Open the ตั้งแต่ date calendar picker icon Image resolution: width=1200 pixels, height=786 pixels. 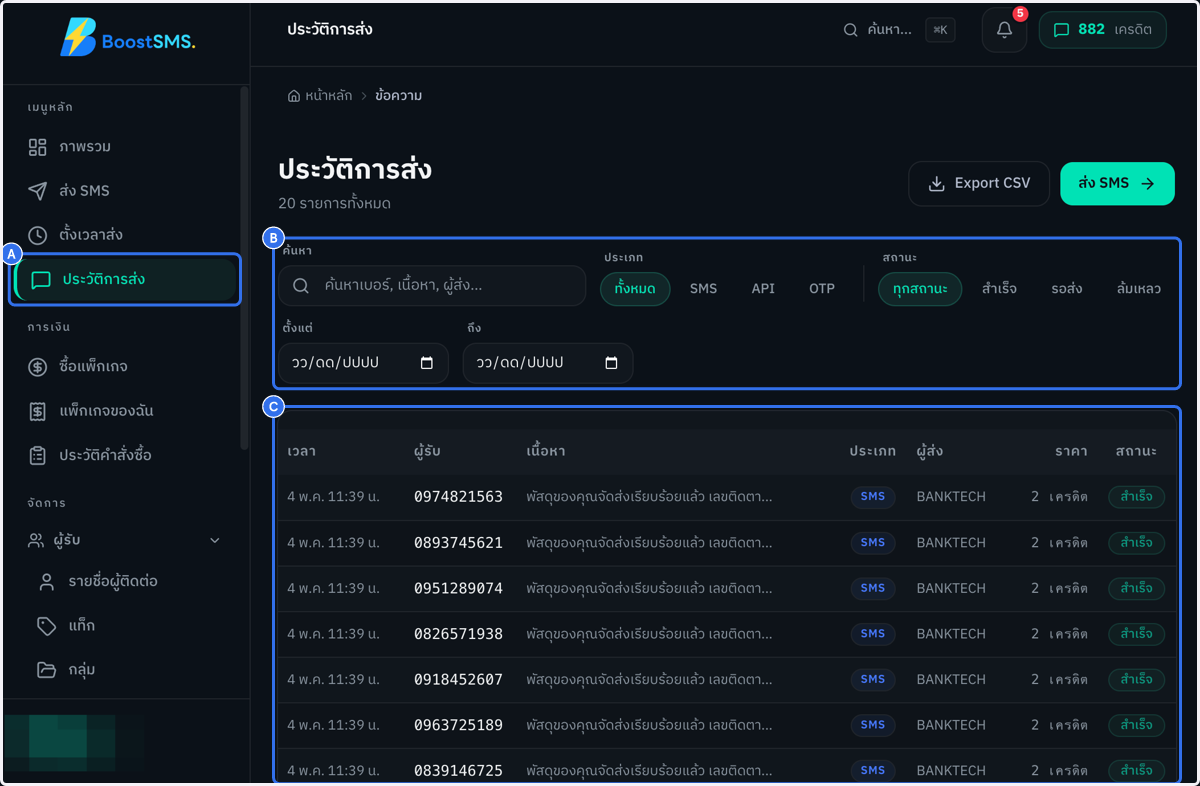427,363
